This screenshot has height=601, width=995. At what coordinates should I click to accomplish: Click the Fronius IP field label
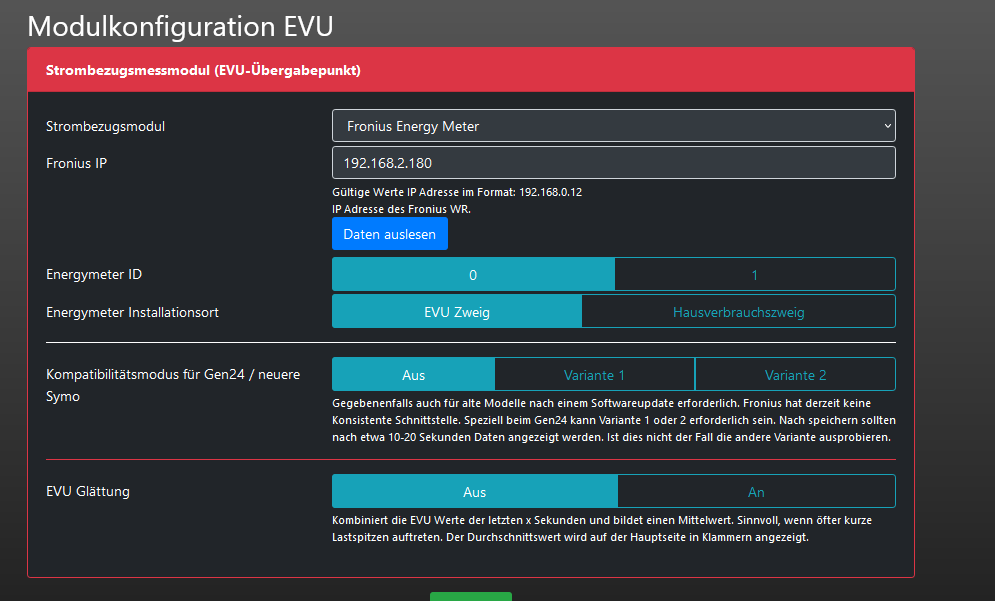point(77,162)
